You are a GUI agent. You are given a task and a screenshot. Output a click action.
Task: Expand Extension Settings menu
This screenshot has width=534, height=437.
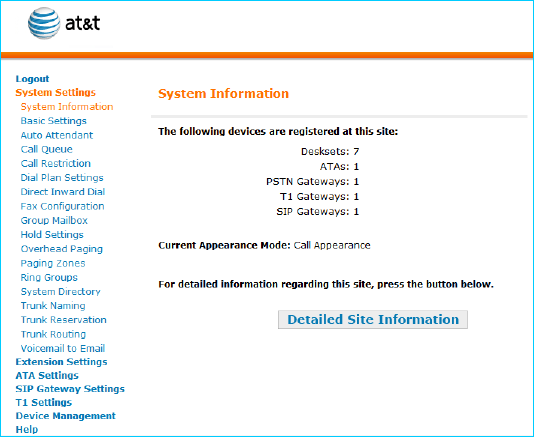click(x=61, y=362)
